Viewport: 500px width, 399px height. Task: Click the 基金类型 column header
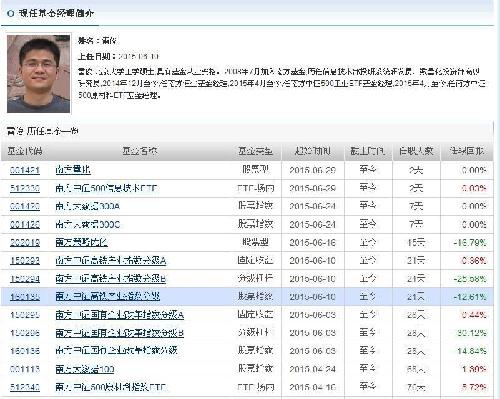click(x=255, y=151)
